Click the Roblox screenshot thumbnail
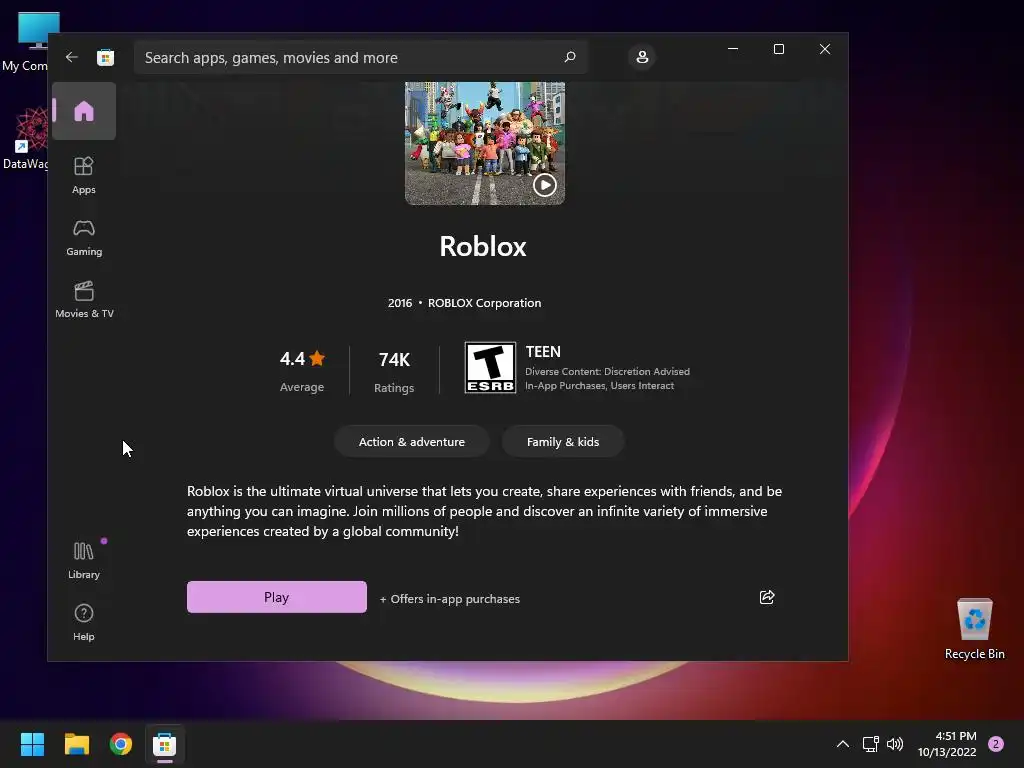 (485, 144)
